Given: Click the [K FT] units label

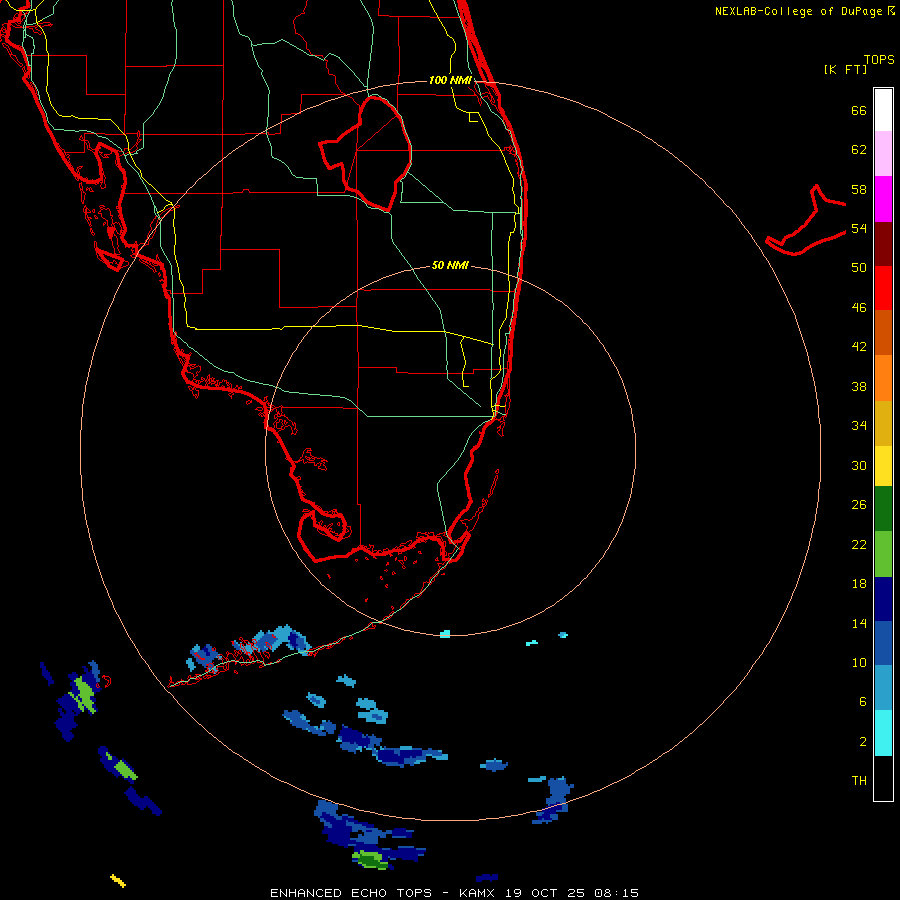Looking at the screenshot, I should (x=845, y=69).
